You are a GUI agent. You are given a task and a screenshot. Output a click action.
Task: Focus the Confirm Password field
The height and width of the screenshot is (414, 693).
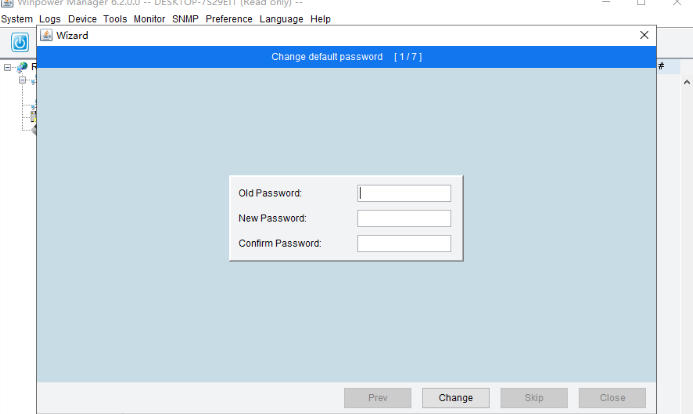coord(404,243)
